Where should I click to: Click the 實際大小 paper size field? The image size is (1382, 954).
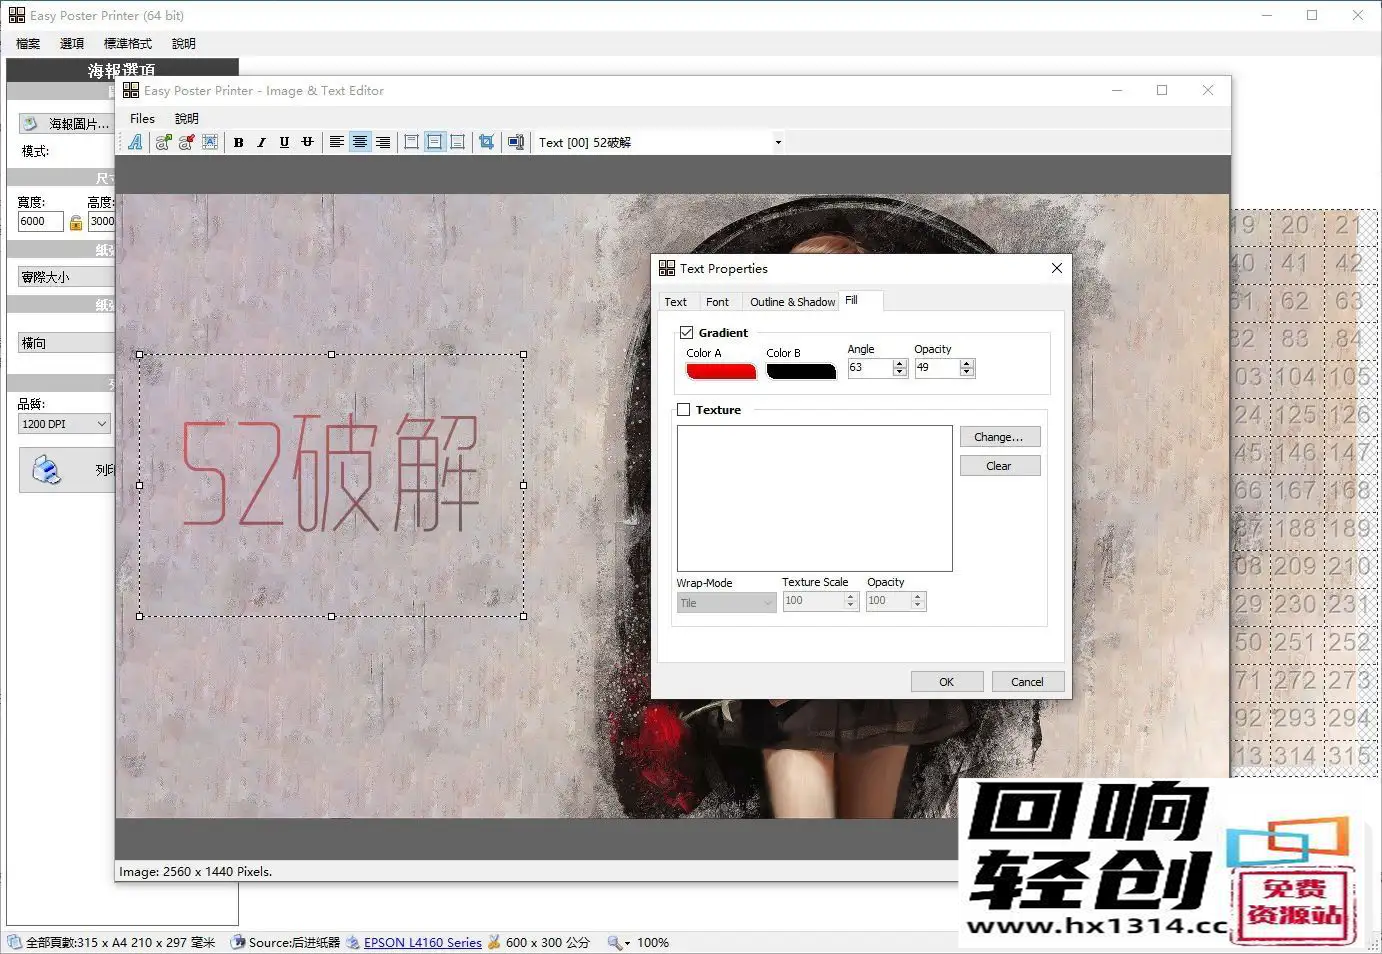66,277
